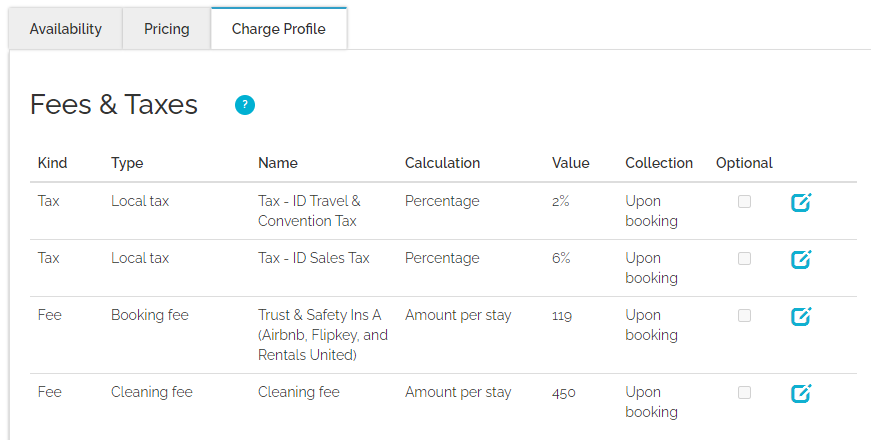The image size is (871, 440).
Task: Toggle Optional for Trust & Safety fee
Action: [744, 315]
